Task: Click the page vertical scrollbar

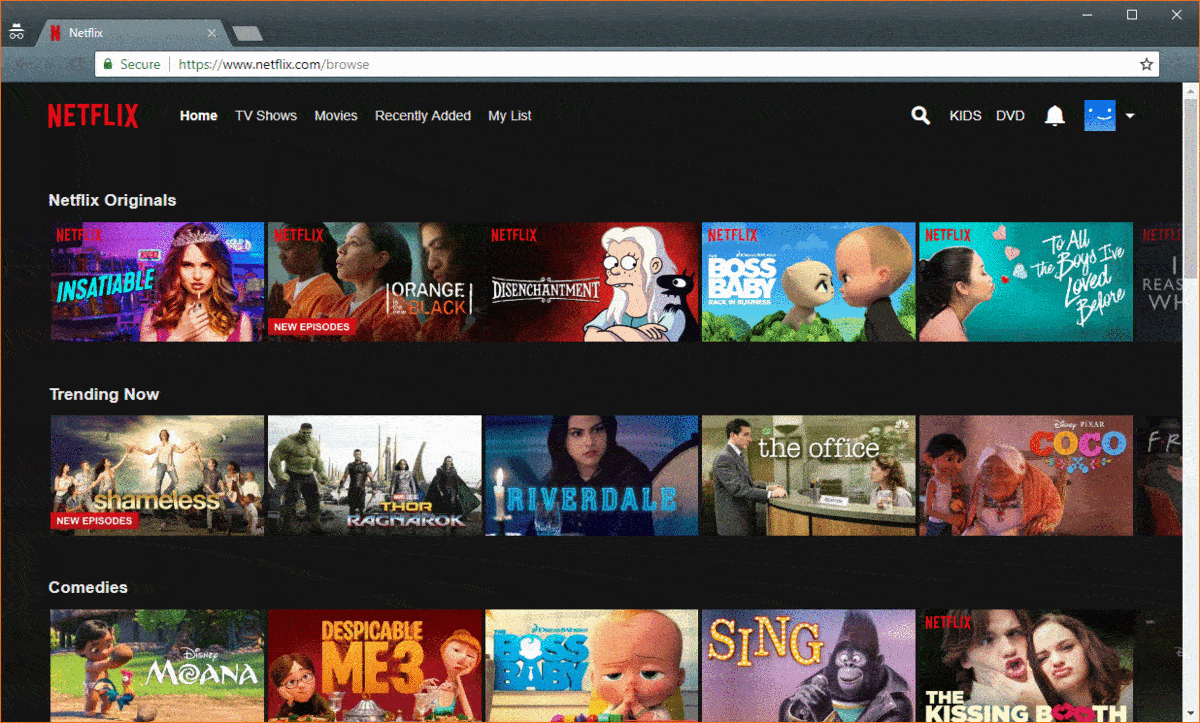Action: click(1190, 403)
